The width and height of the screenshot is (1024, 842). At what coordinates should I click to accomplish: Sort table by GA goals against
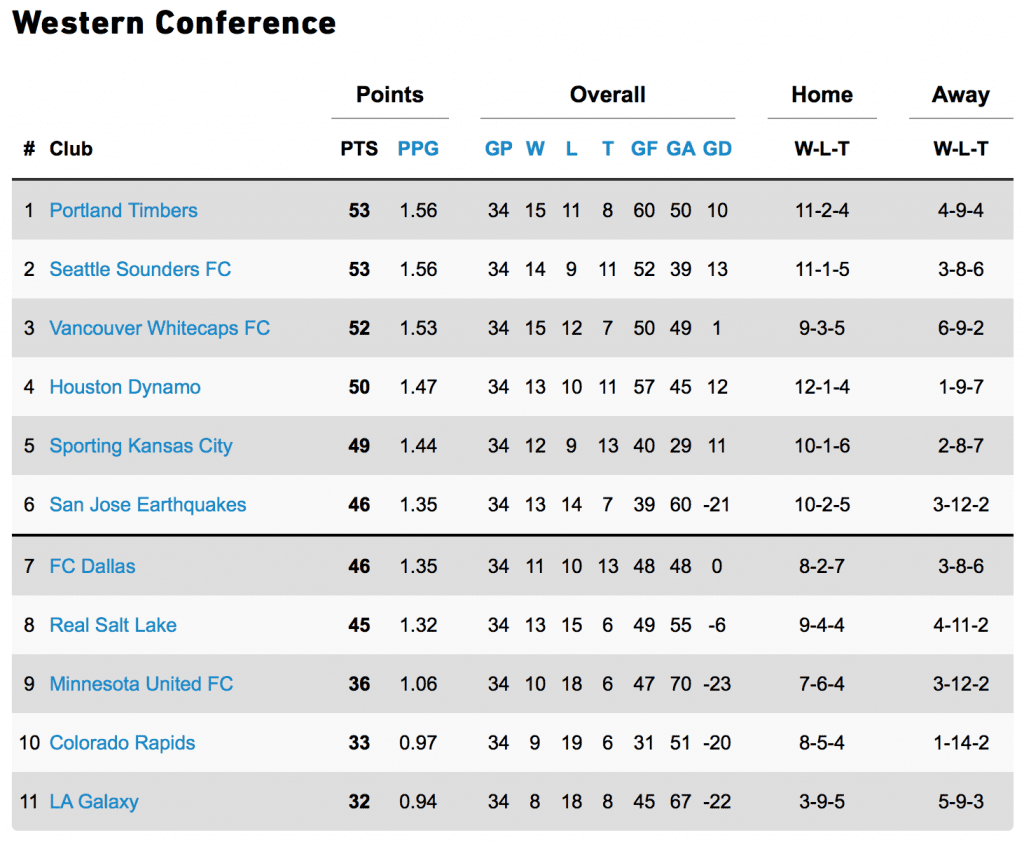tap(680, 148)
